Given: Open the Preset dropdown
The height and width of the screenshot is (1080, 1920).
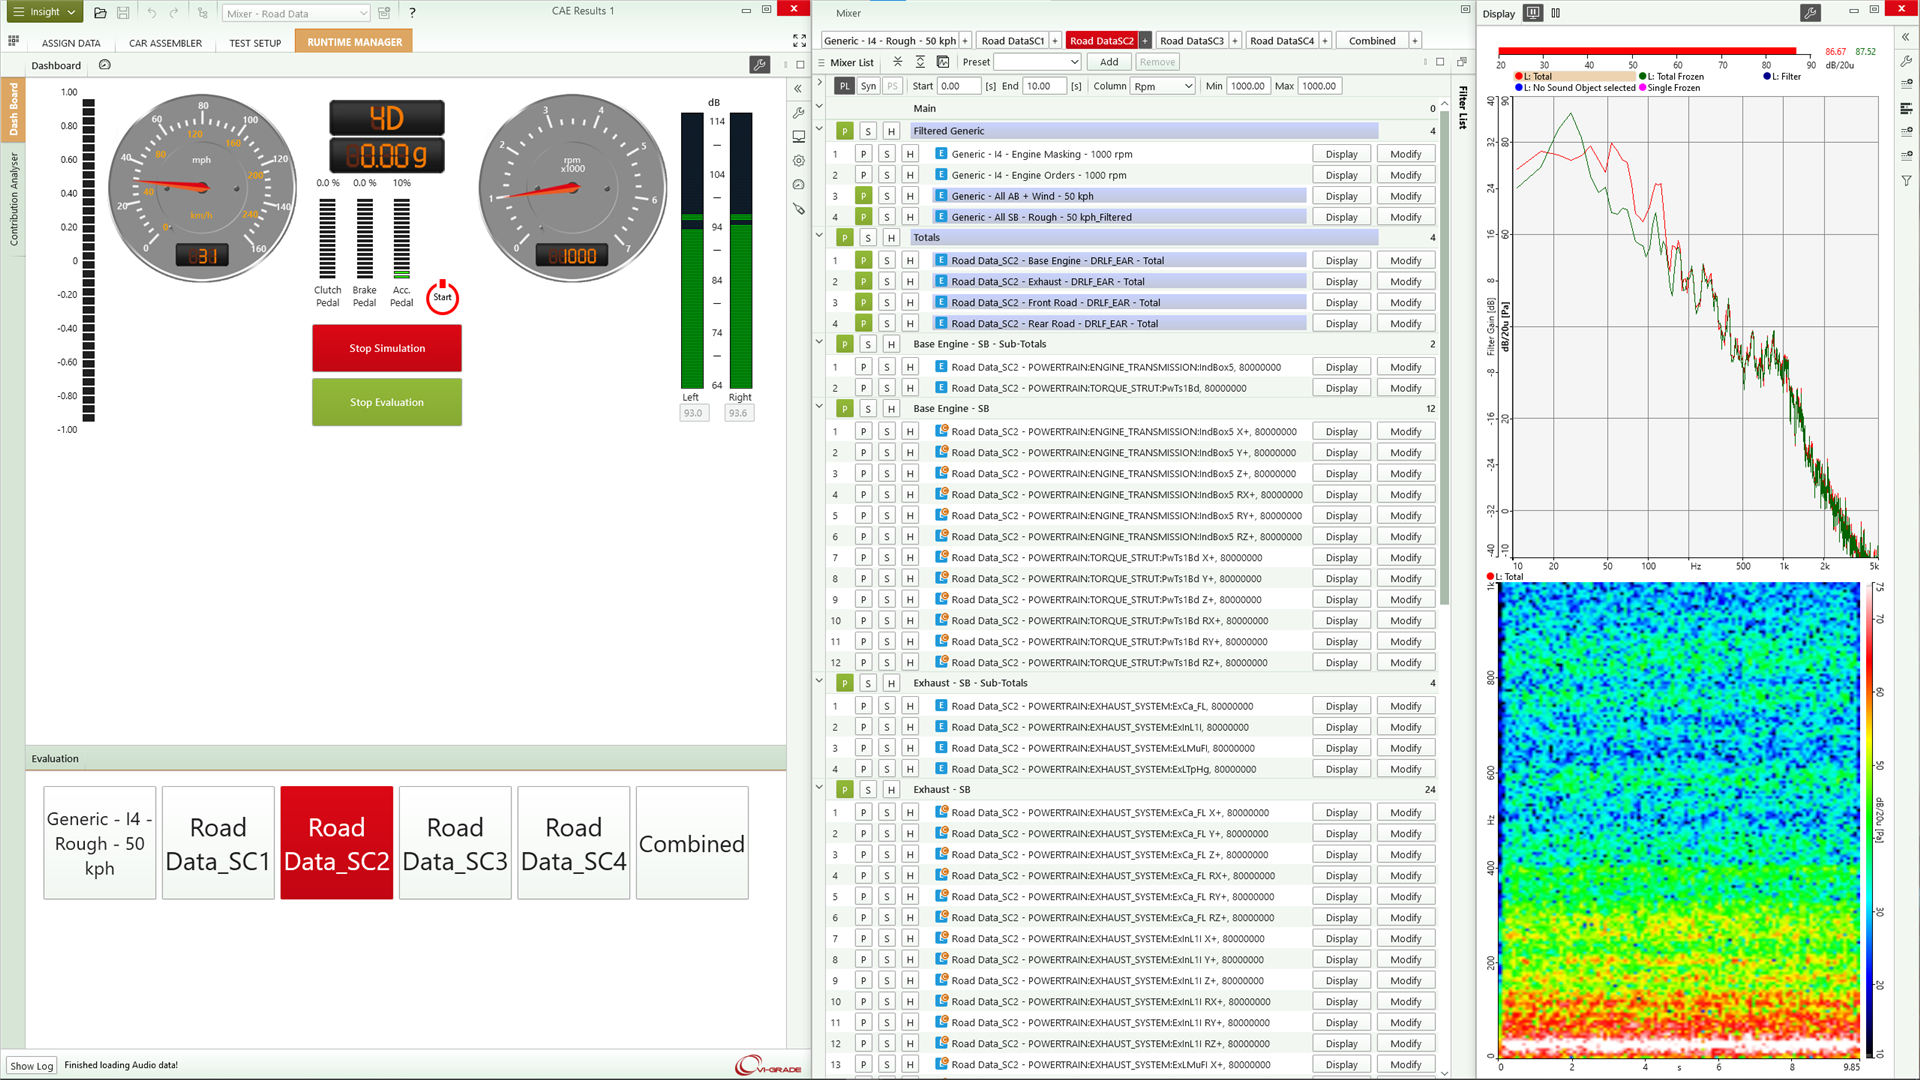Looking at the screenshot, I should 1037,62.
